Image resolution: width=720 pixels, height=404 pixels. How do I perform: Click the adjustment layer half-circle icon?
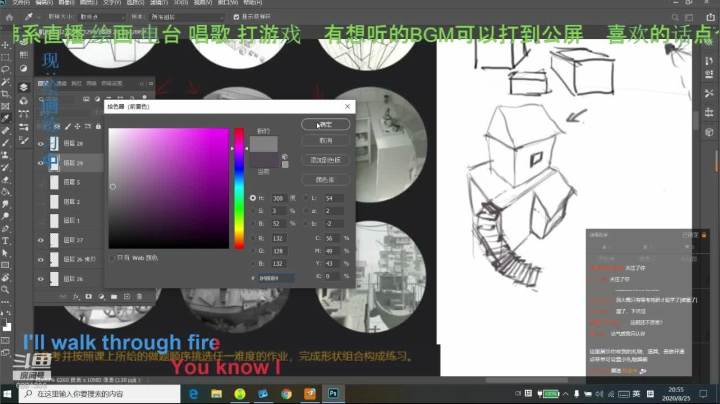(x=101, y=297)
